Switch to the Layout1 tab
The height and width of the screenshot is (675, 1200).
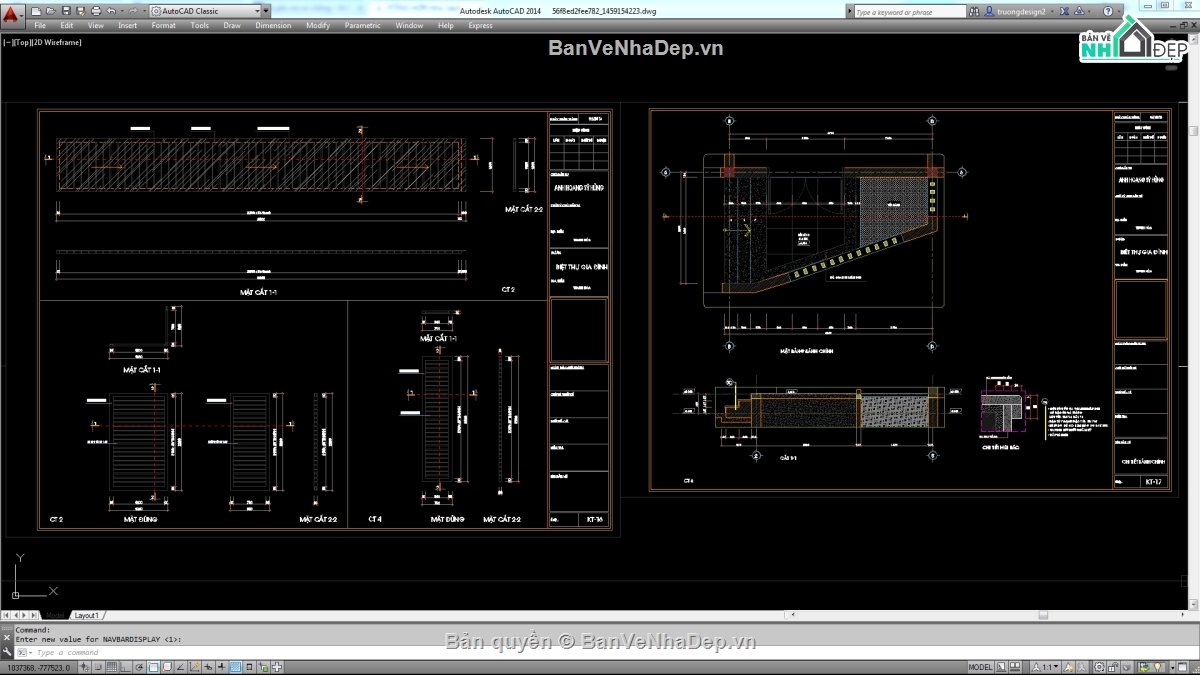(x=87, y=615)
